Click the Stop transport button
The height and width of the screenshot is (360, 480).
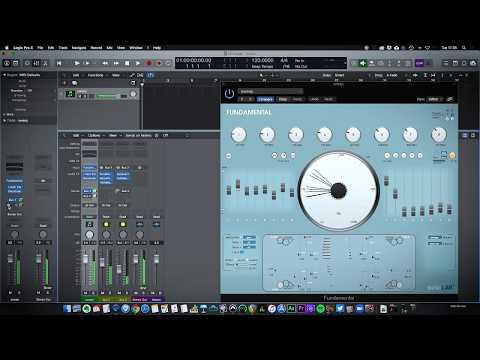(127, 63)
